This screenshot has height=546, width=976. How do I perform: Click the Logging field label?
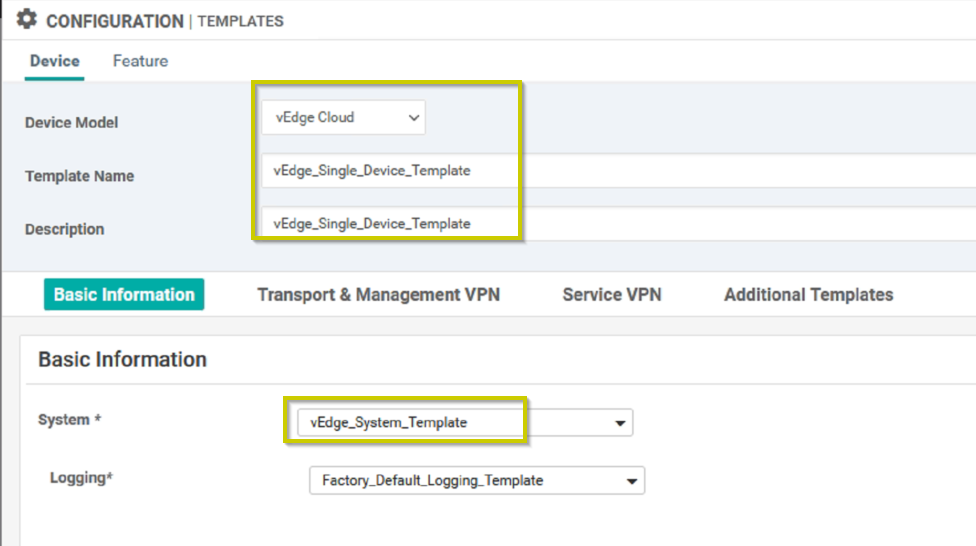(x=82, y=478)
